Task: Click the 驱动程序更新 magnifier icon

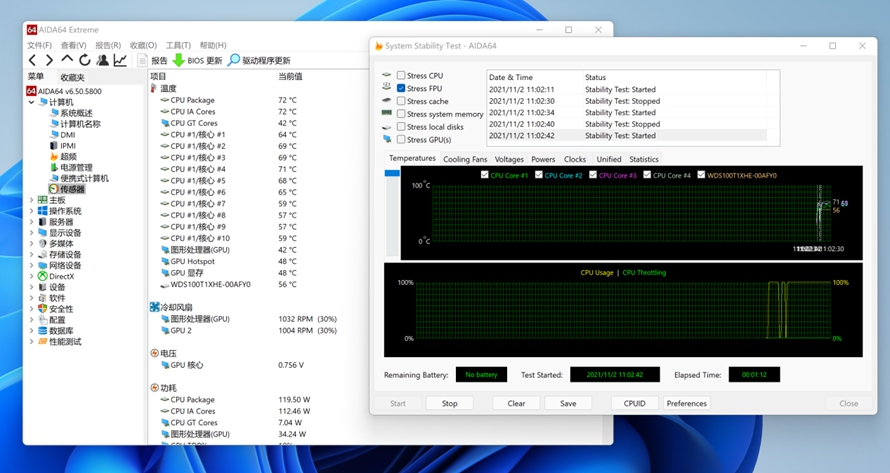Action: point(234,61)
